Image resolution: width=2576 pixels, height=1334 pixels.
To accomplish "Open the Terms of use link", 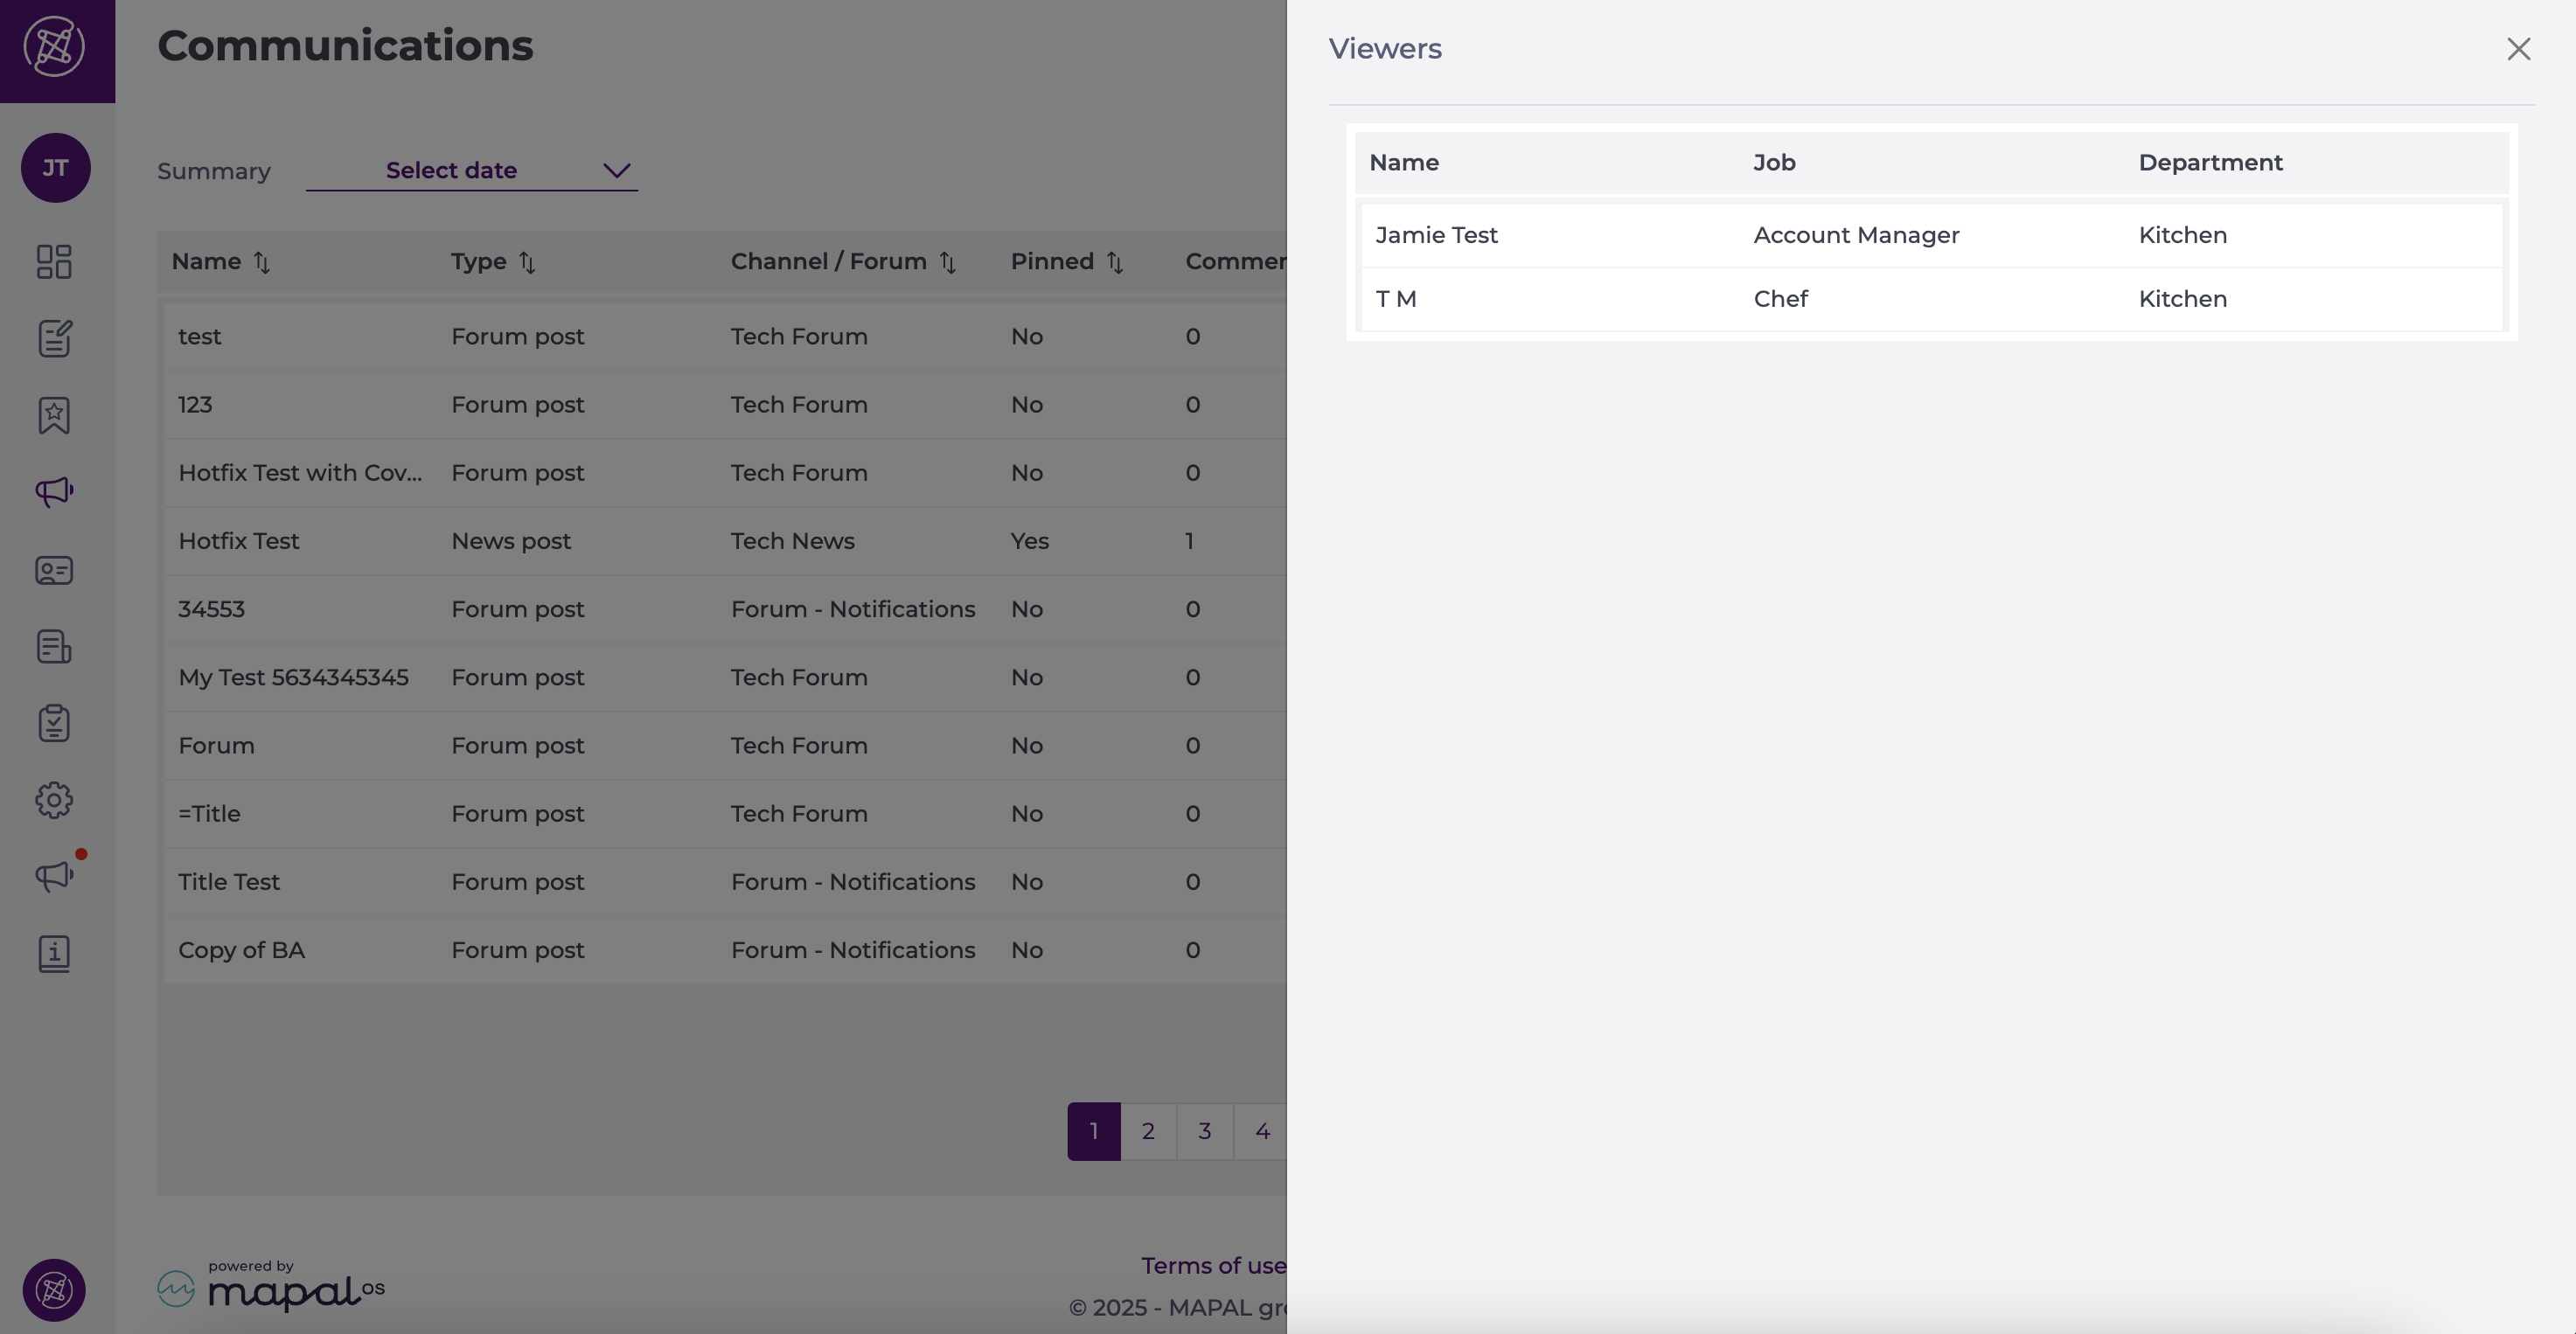I will coord(1213,1265).
